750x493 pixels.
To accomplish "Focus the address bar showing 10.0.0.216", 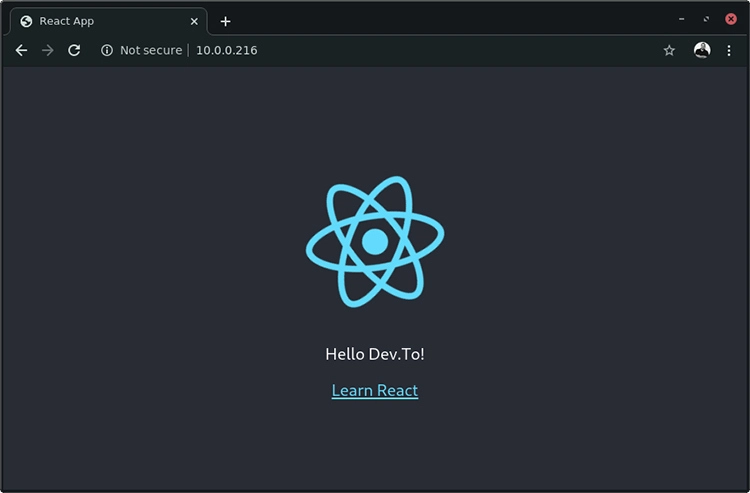I will click(x=227, y=50).
